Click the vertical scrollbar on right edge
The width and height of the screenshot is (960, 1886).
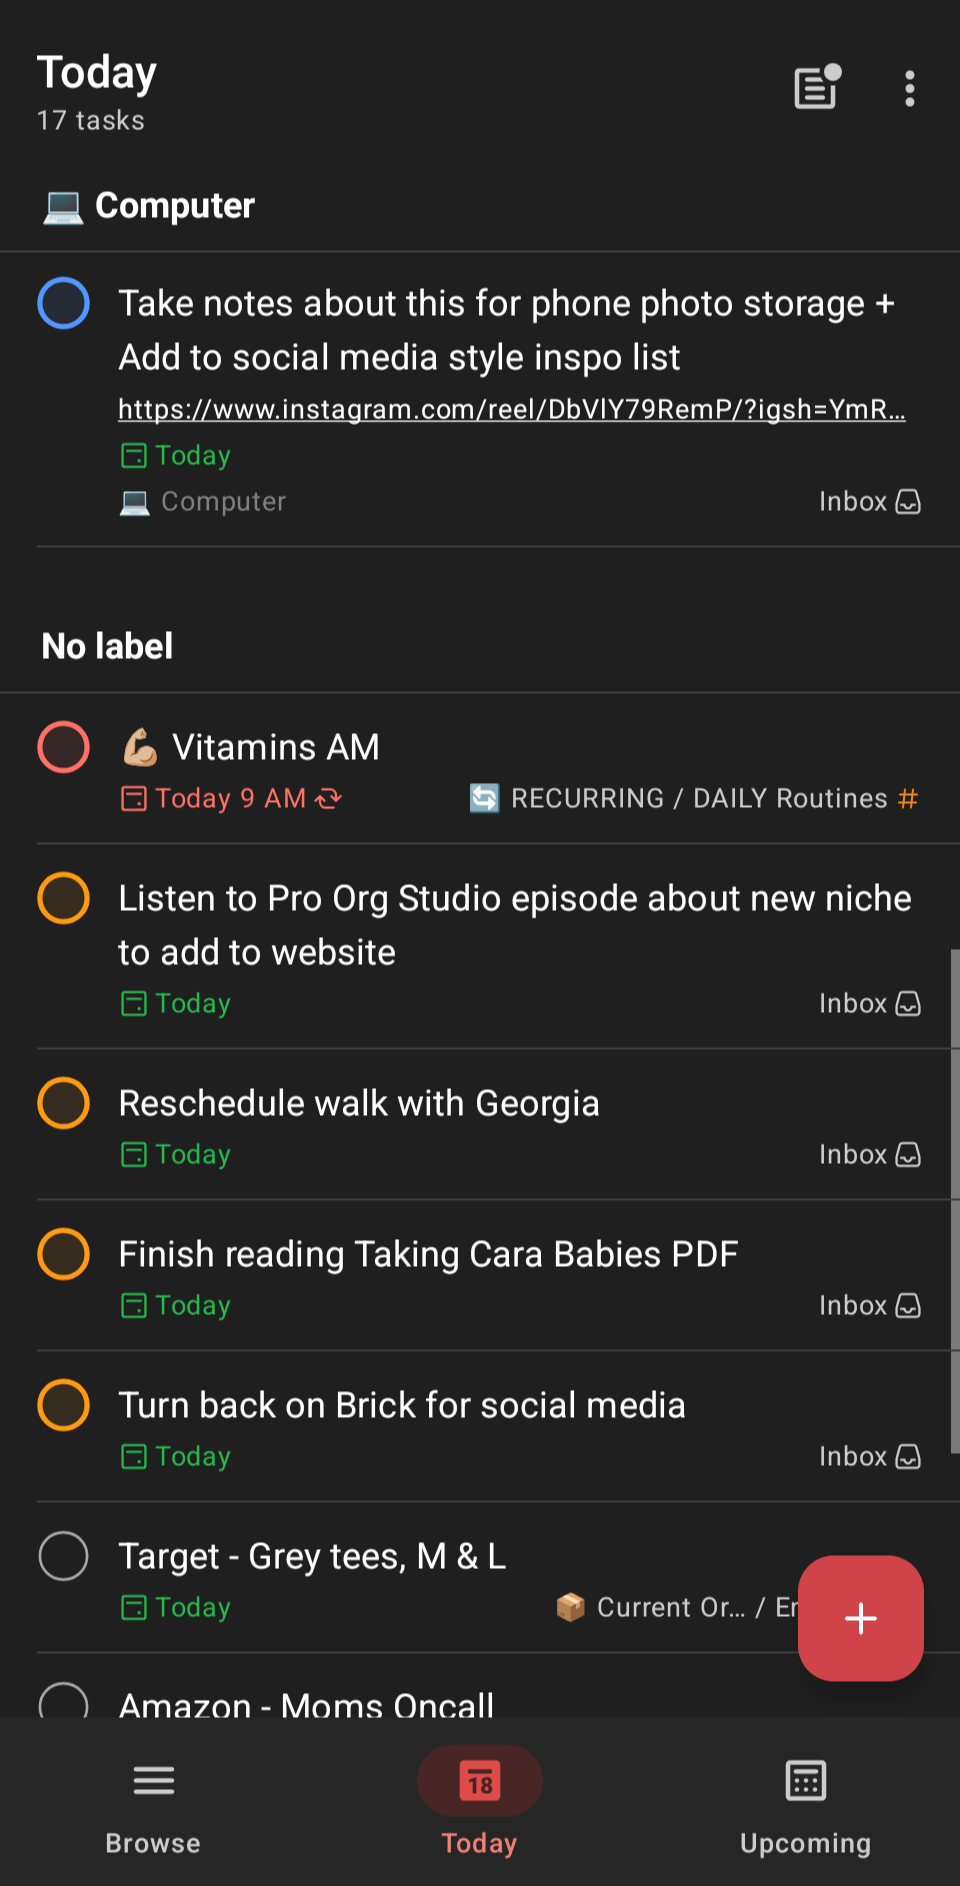(955, 1200)
